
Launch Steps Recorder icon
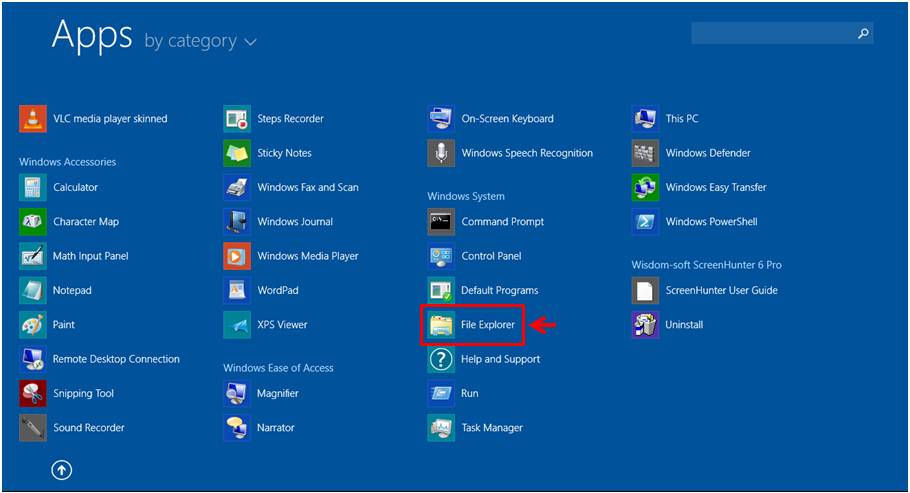pos(237,118)
